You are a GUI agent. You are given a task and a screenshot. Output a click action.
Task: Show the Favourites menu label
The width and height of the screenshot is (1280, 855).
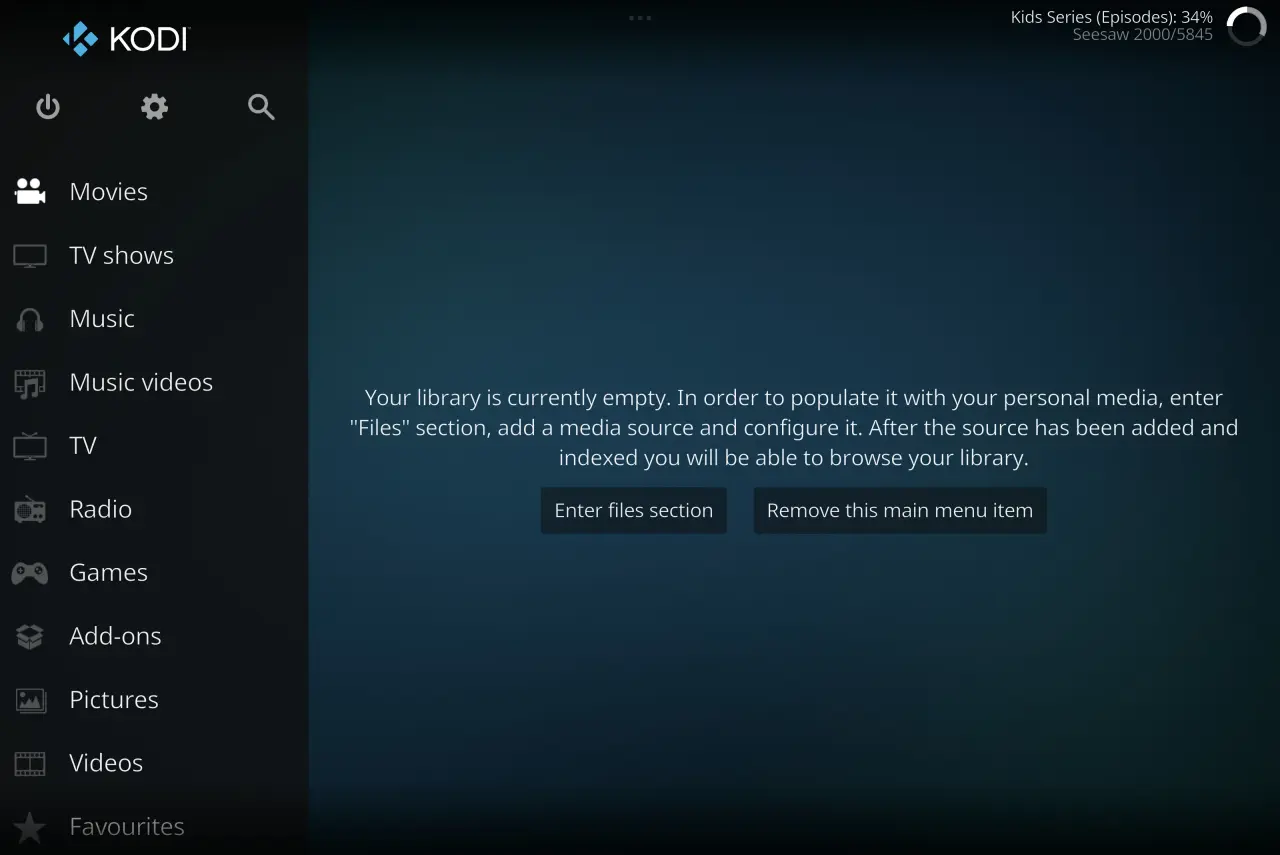coord(127,827)
